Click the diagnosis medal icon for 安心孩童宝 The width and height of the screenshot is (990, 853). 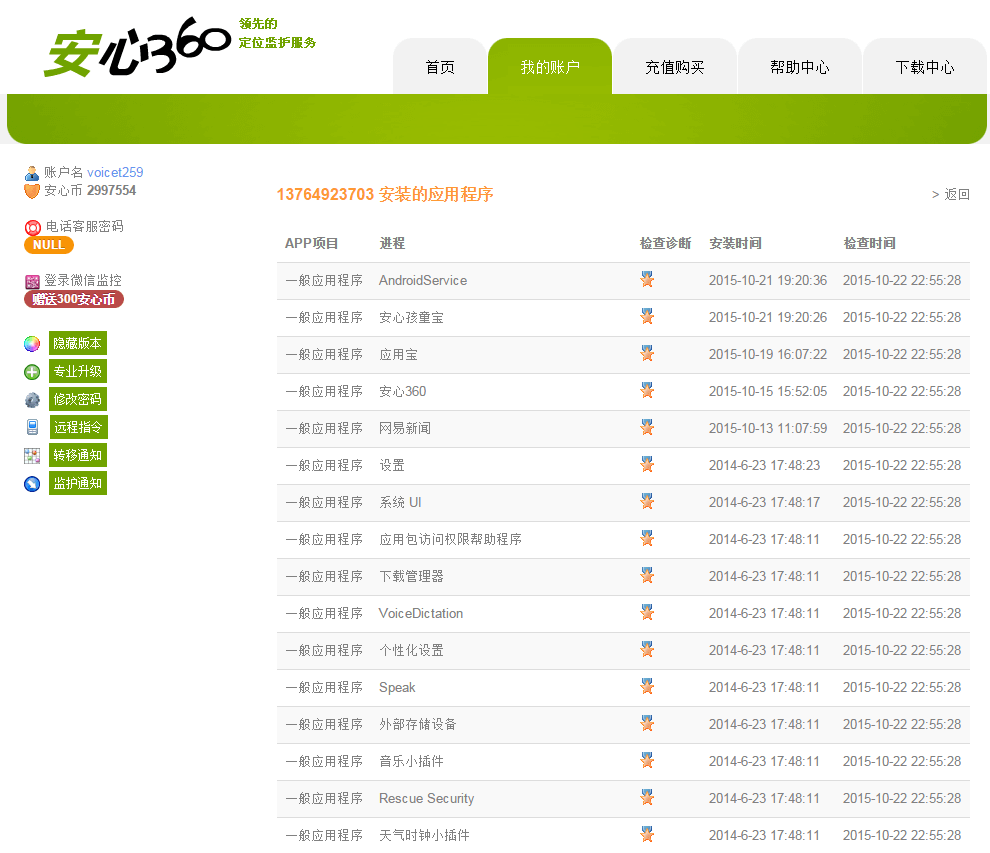(x=647, y=316)
